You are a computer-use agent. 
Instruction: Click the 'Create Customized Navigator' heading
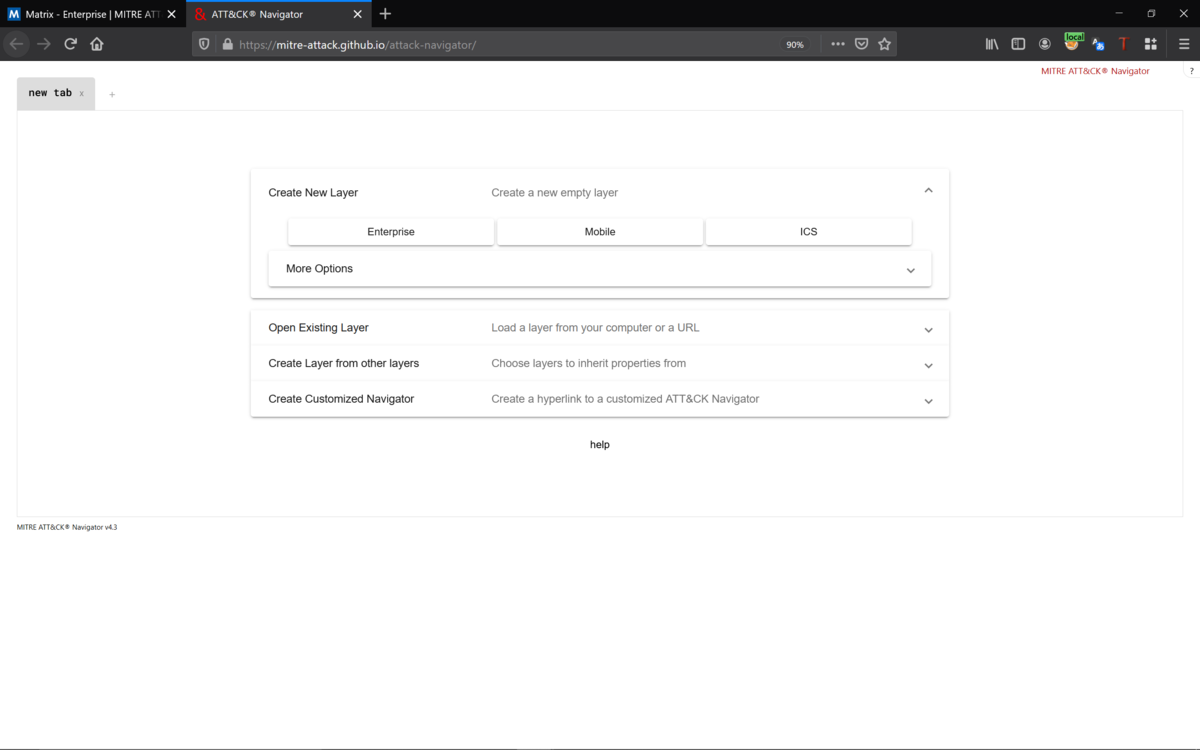[x=341, y=399]
